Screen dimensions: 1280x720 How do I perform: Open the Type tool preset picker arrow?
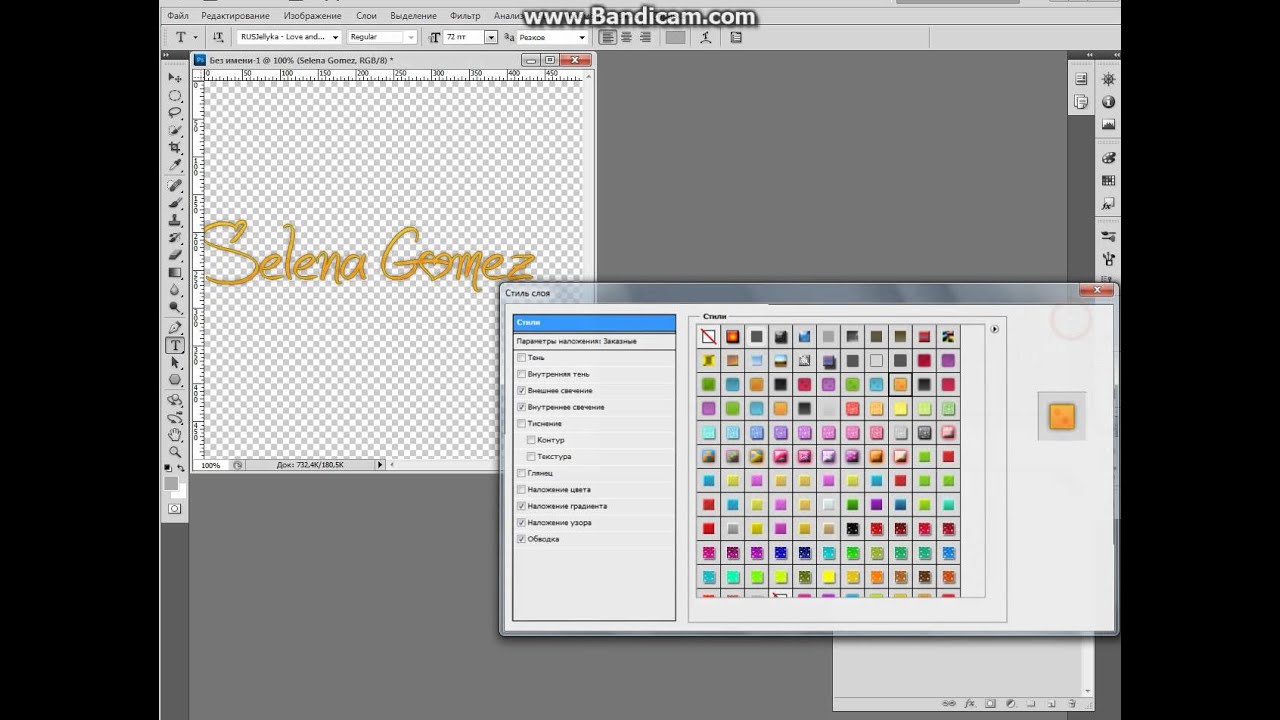tap(195, 37)
